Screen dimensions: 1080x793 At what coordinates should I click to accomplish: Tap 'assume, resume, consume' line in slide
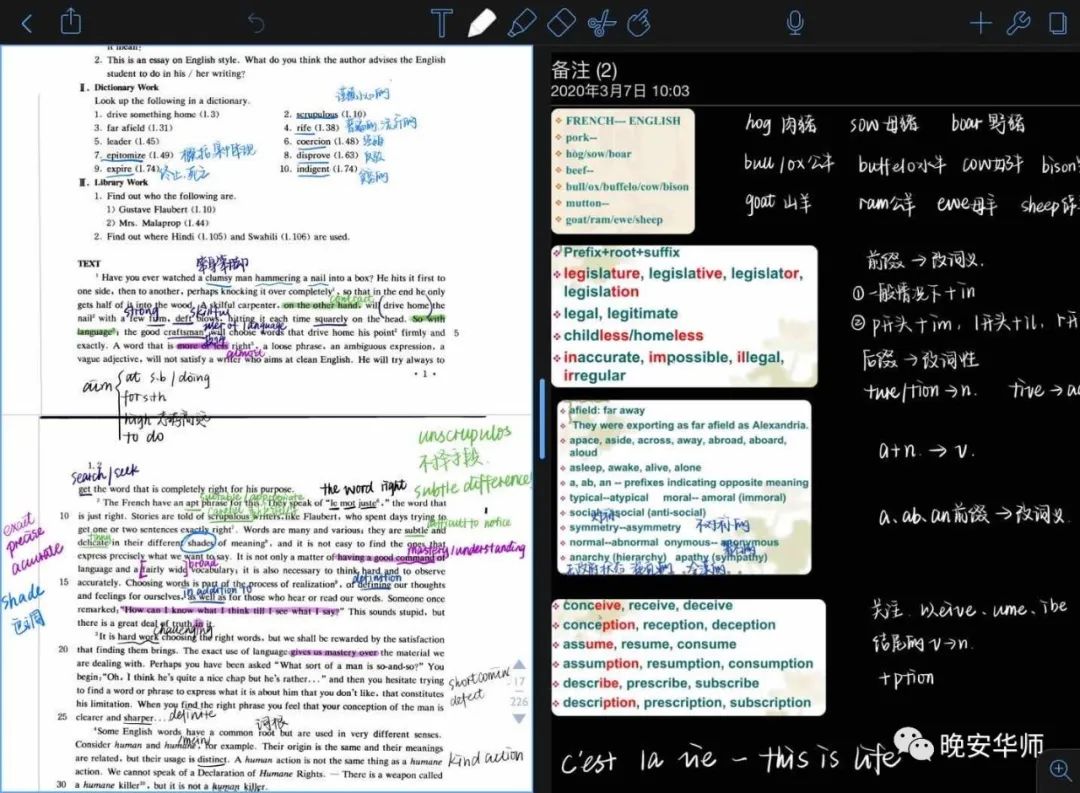(x=650, y=644)
